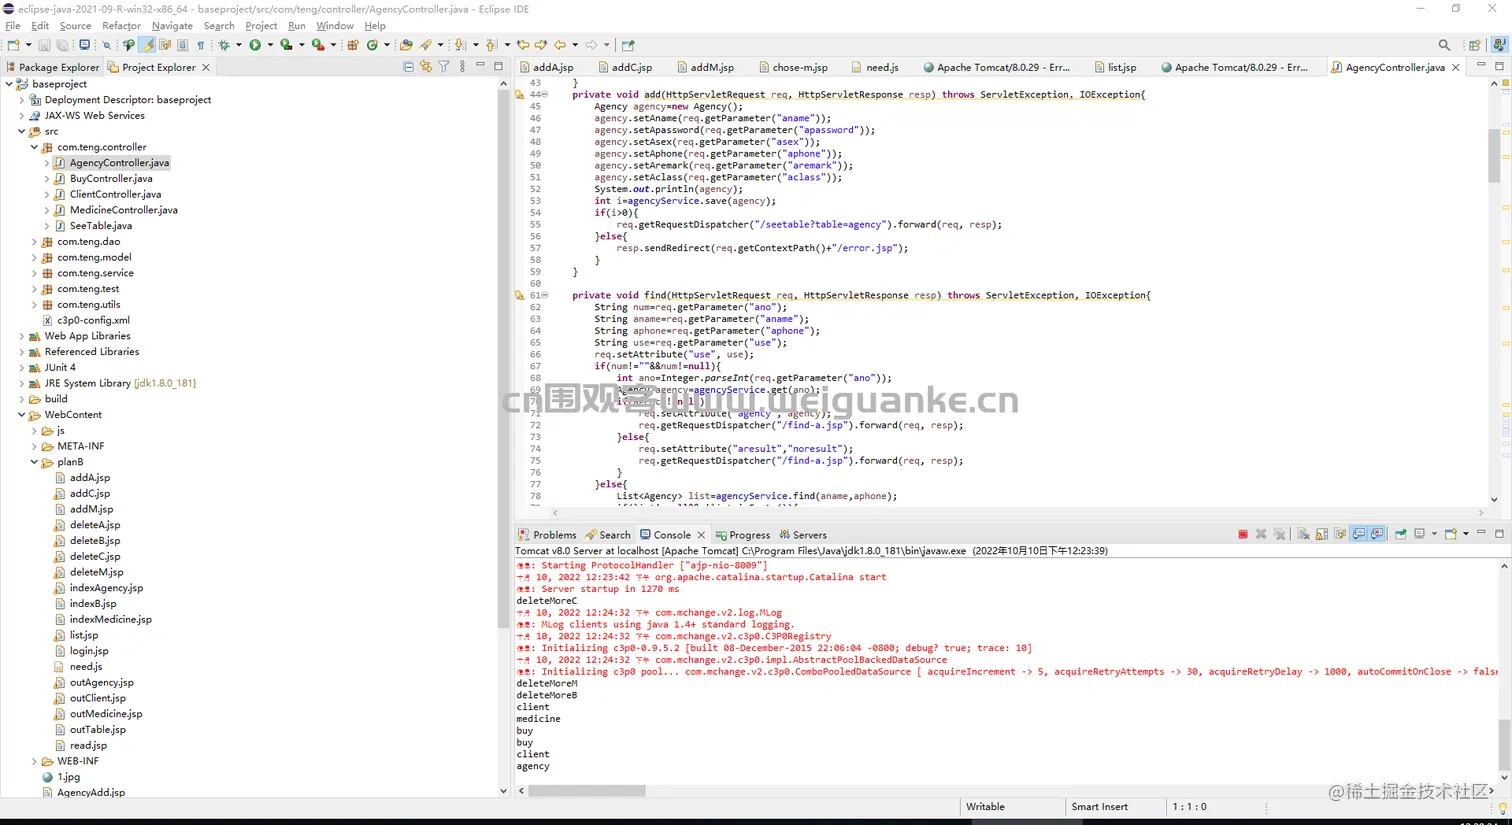This screenshot has height=825, width=1512.
Task: Click the Open Type toolbar icon
Action: point(406,45)
